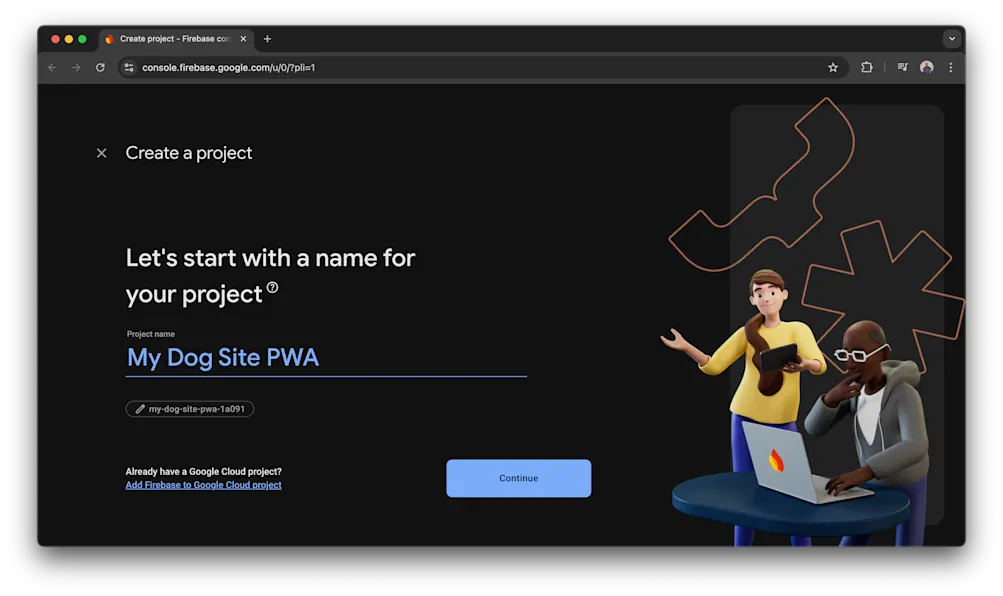The height and width of the screenshot is (596, 1003).
Task: Navigate back using the back arrow
Action: tap(51, 67)
